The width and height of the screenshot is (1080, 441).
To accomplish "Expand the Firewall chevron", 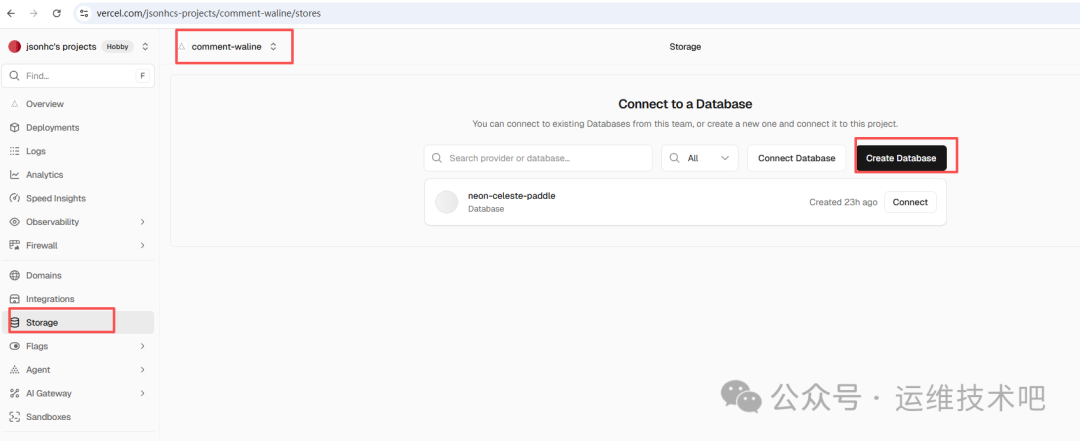I will pyautogui.click(x=143, y=245).
